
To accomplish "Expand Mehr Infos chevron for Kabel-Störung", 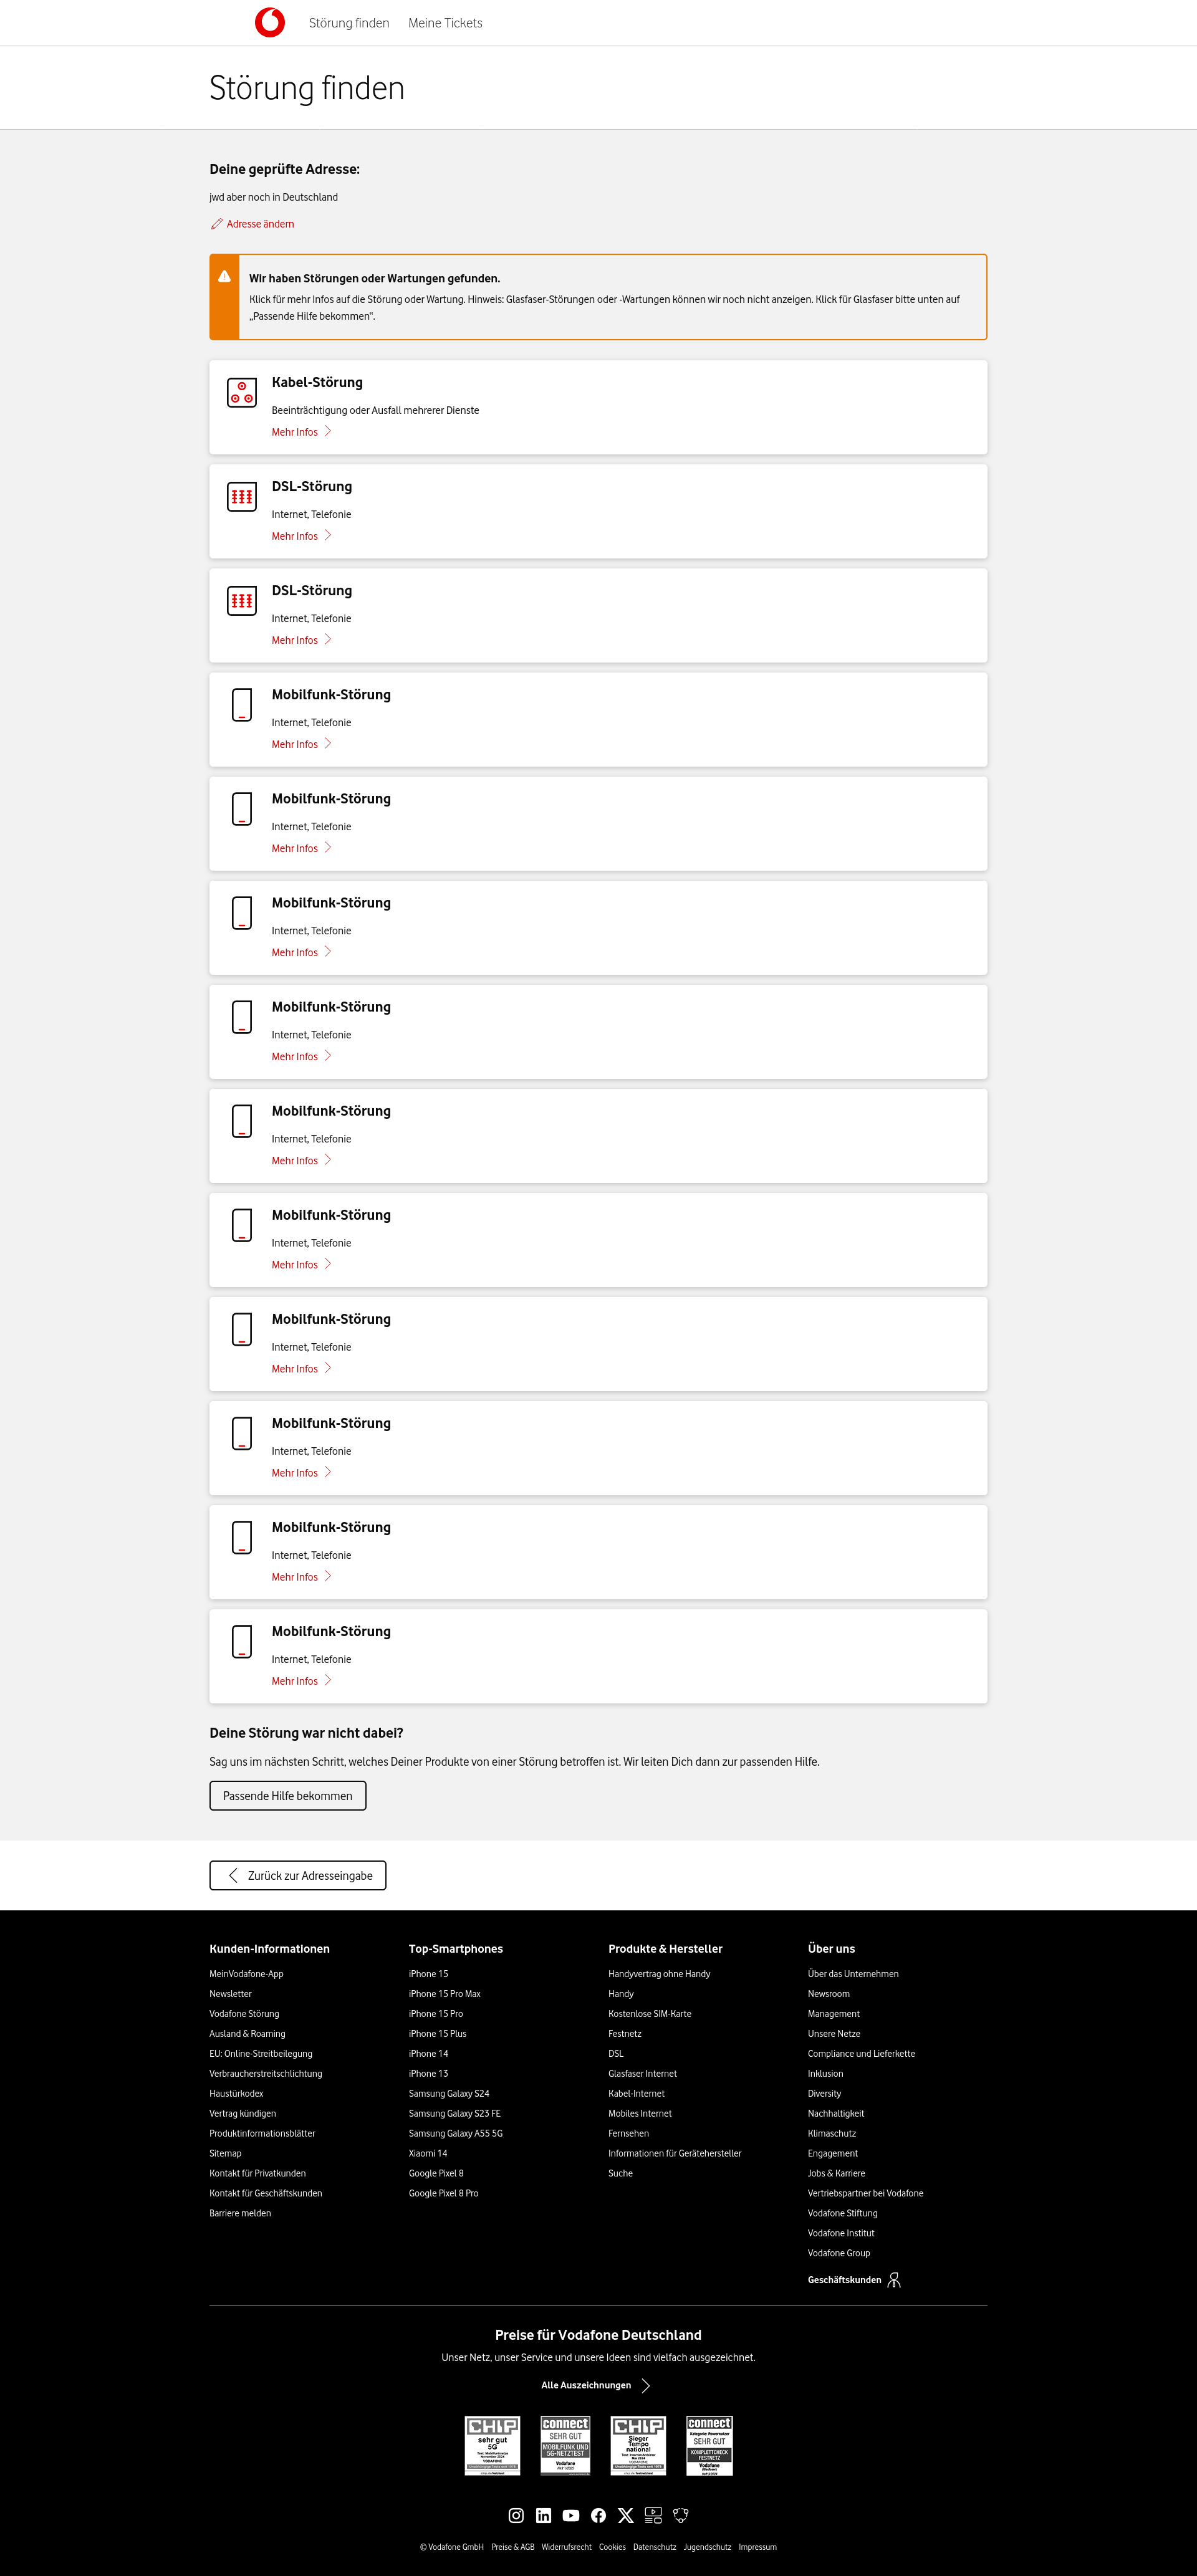I will click(328, 431).
